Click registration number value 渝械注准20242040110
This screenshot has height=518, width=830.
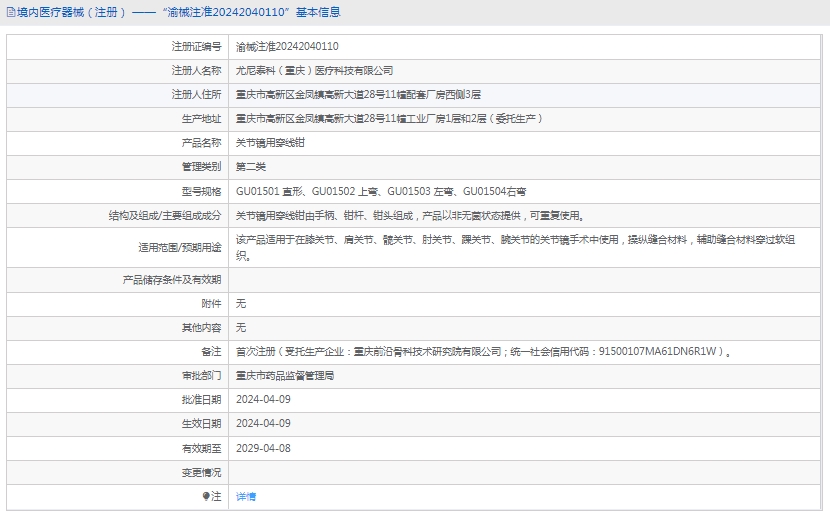[x=287, y=47]
